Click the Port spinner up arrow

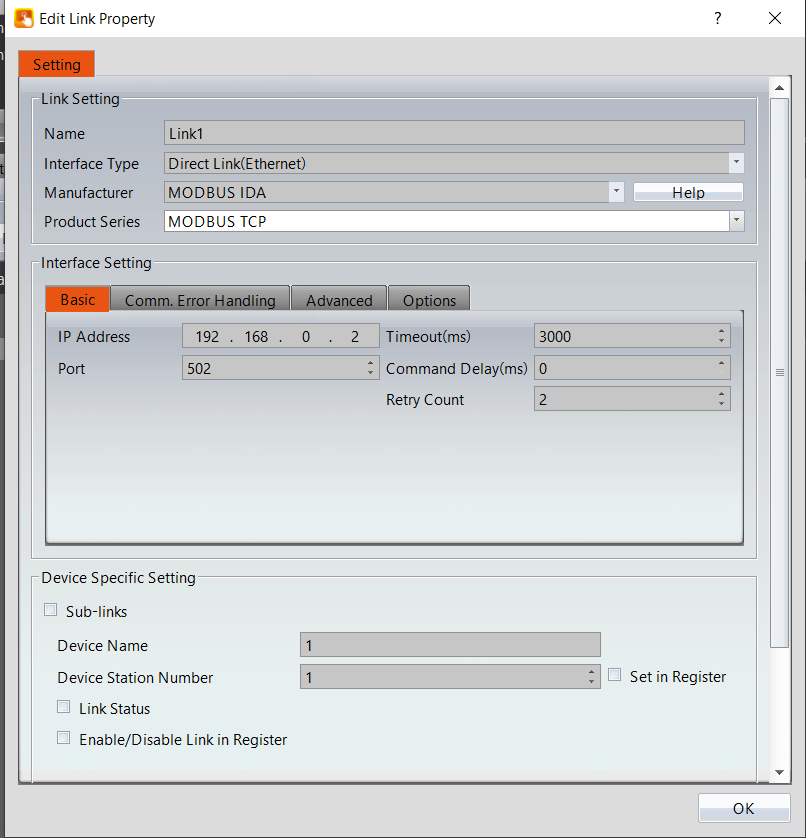point(370,363)
